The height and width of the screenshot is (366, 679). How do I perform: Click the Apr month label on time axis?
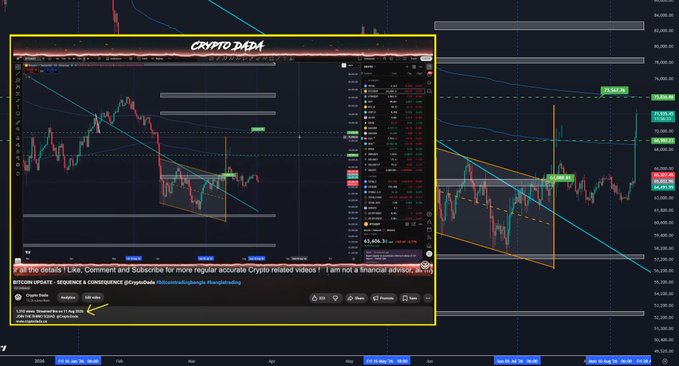(x=272, y=361)
